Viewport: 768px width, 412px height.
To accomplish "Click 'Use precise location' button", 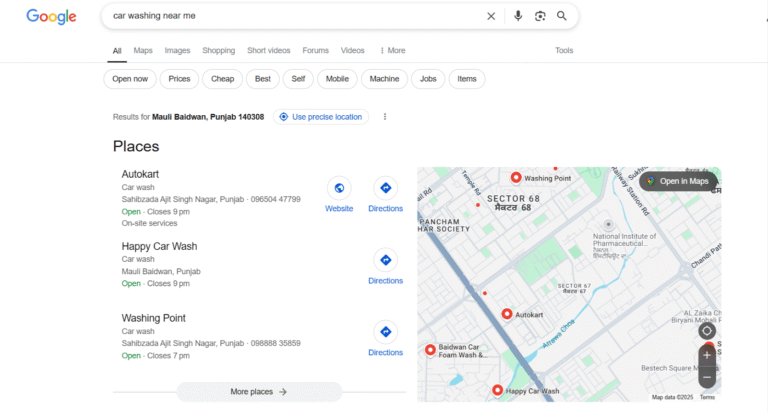I will [x=321, y=117].
